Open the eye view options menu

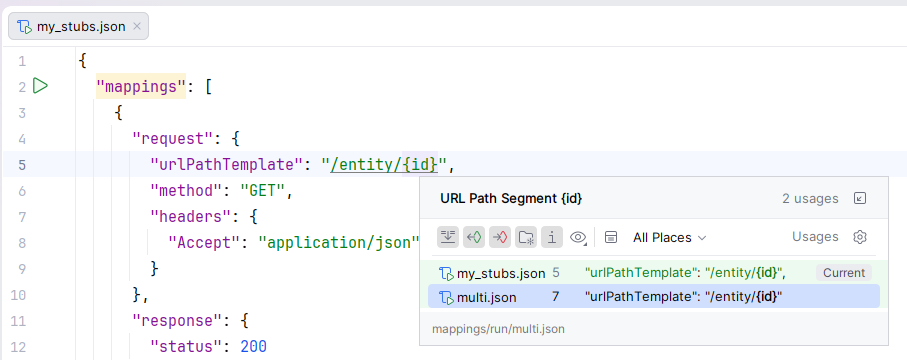(578, 237)
